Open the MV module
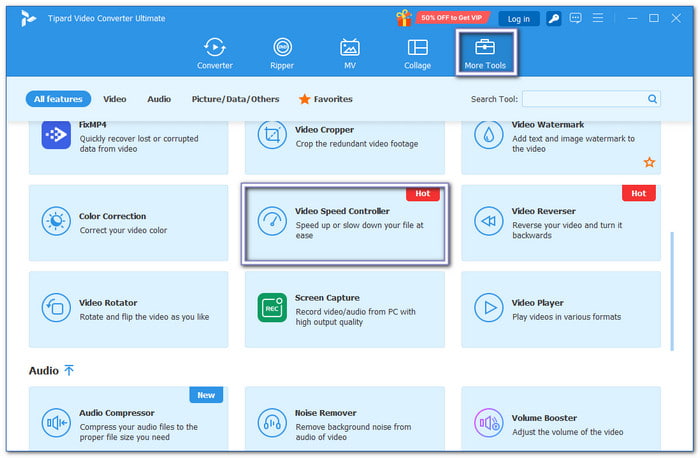The height and width of the screenshot is (458, 700). click(350, 54)
